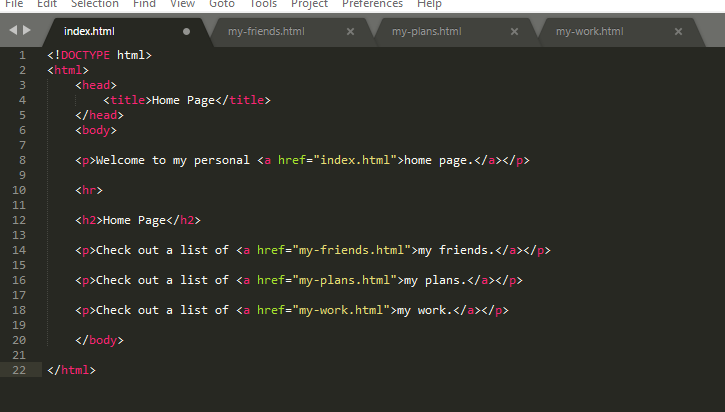
Task: Click the previous tab left arrow
Action: (13, 30)
